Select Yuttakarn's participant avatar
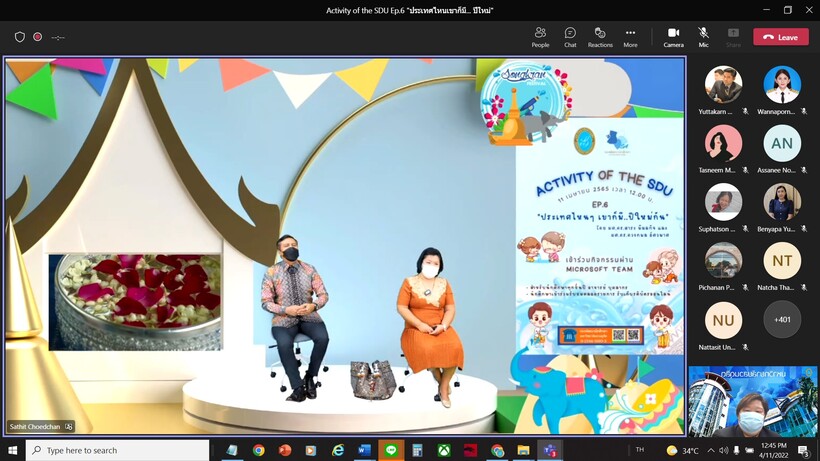This screenshot has width=820, height=461. point(723,85)
